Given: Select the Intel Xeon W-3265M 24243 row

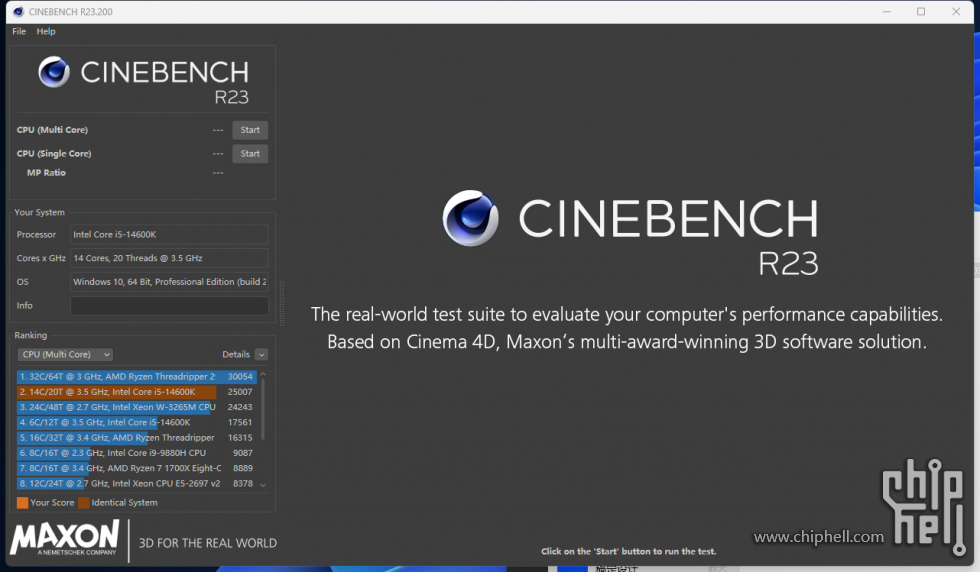Looking at the screenshot, I should pyautogui.click(x=136, y=407).
